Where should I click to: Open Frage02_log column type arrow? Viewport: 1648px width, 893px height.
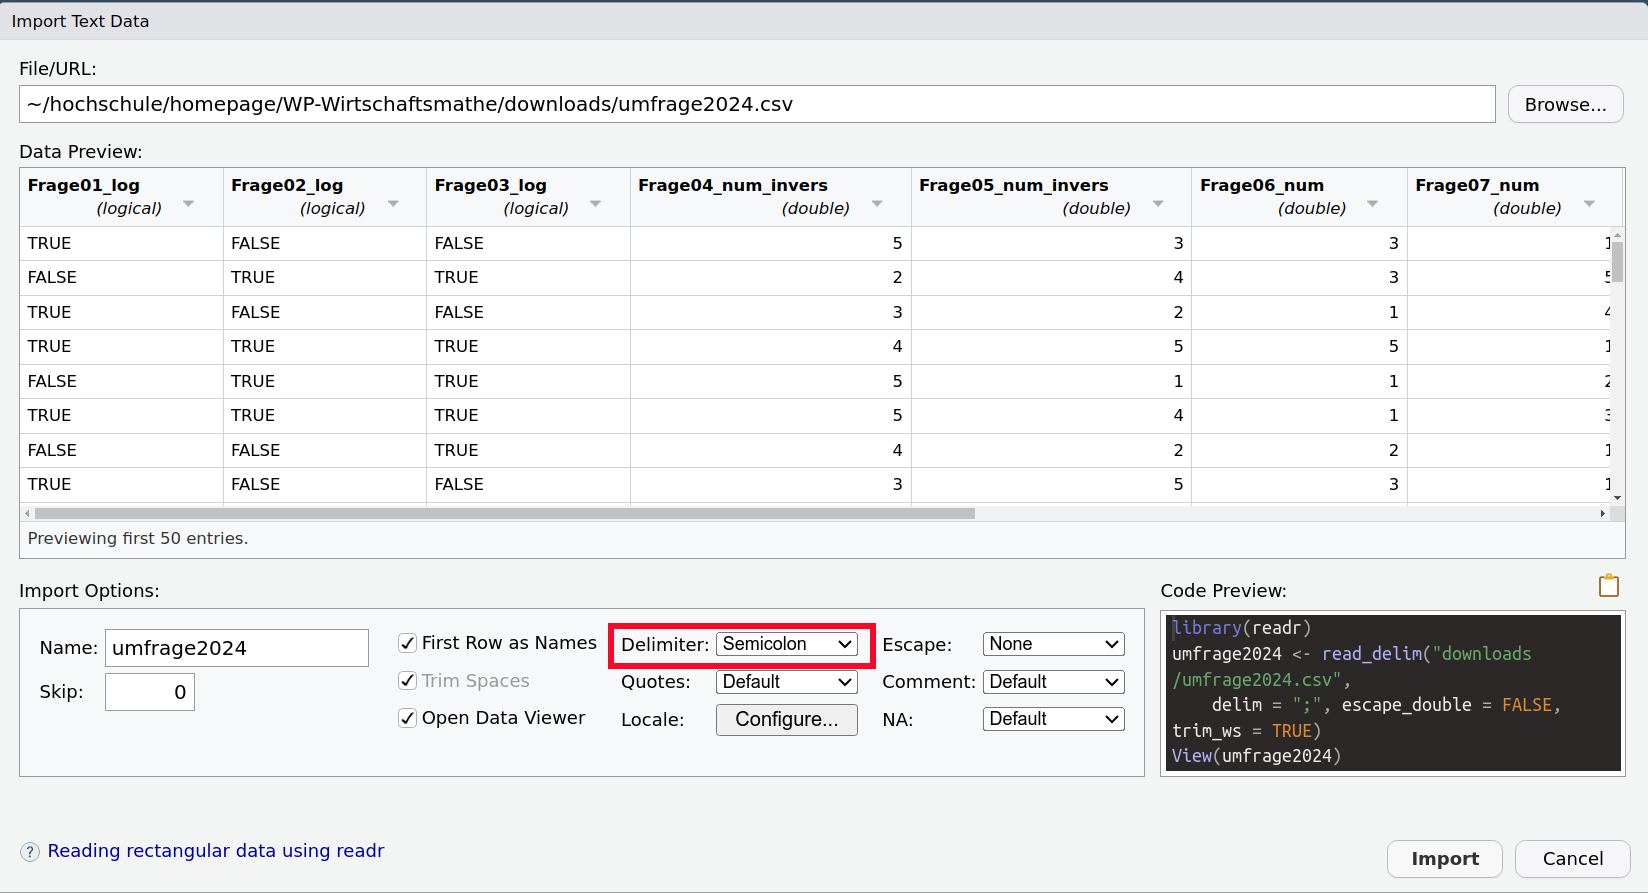[x=393, y=204]
